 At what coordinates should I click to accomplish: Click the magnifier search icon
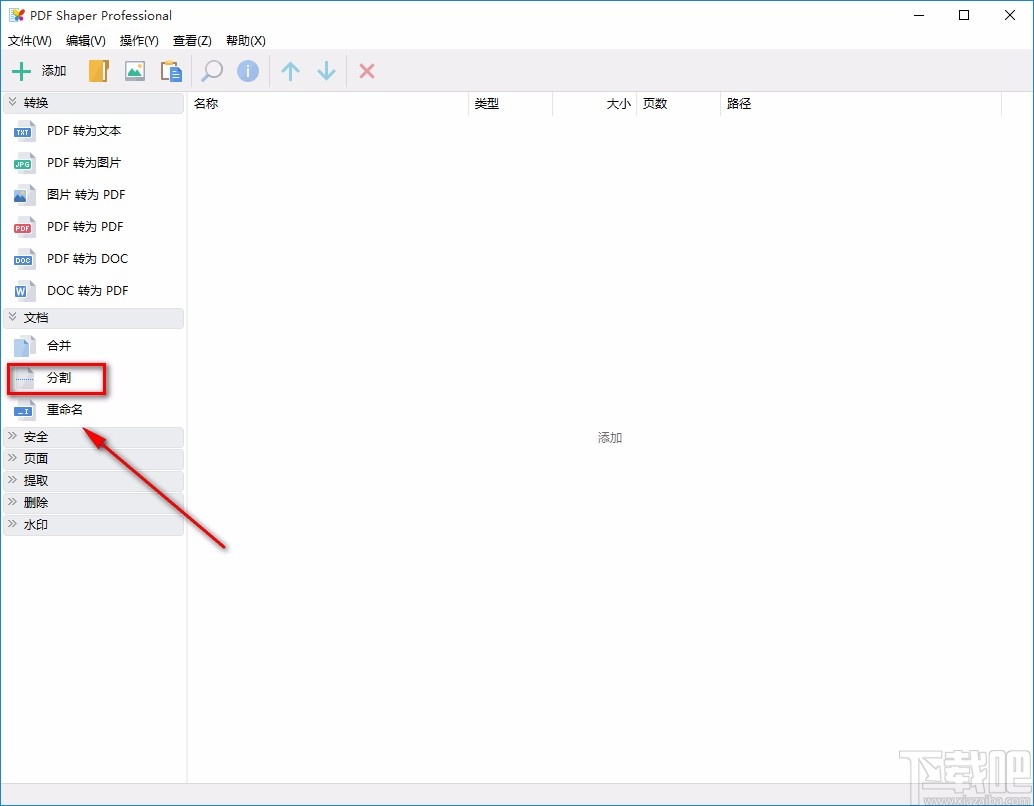[x=212, y=71]
